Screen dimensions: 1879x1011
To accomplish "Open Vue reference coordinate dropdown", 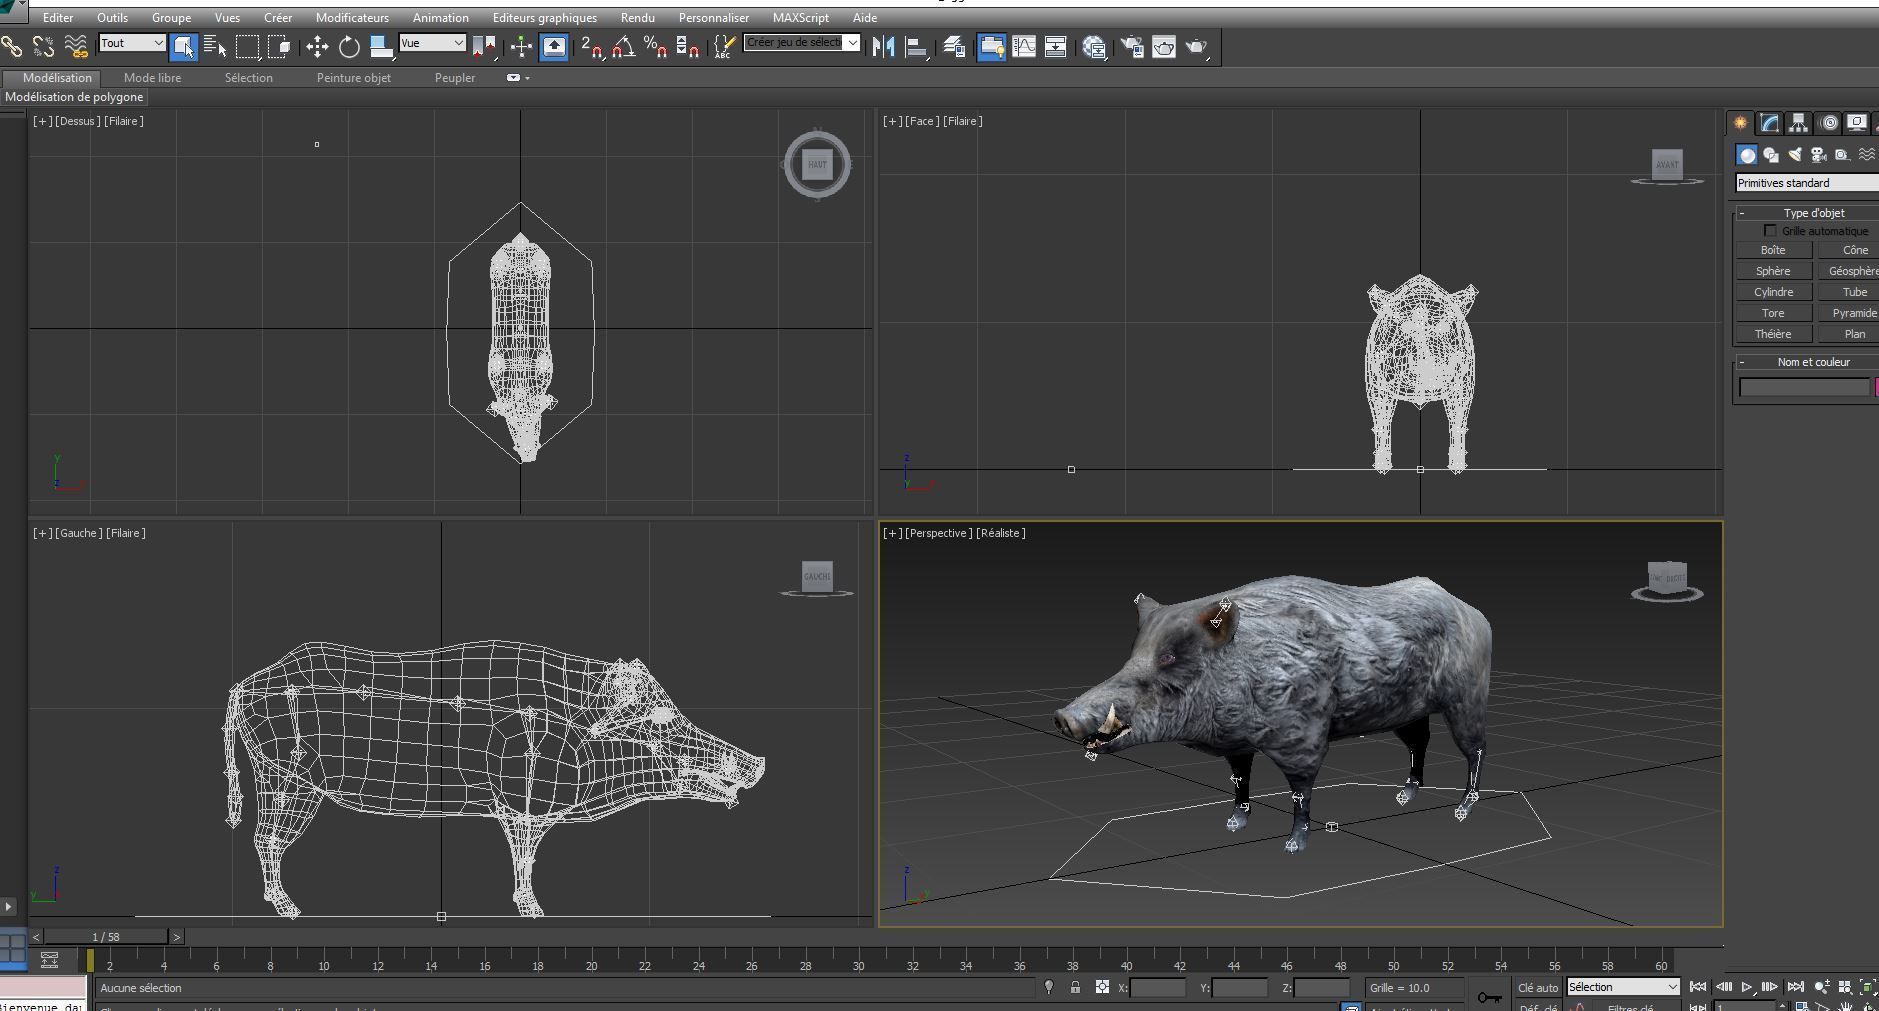I will click(432, 43).
